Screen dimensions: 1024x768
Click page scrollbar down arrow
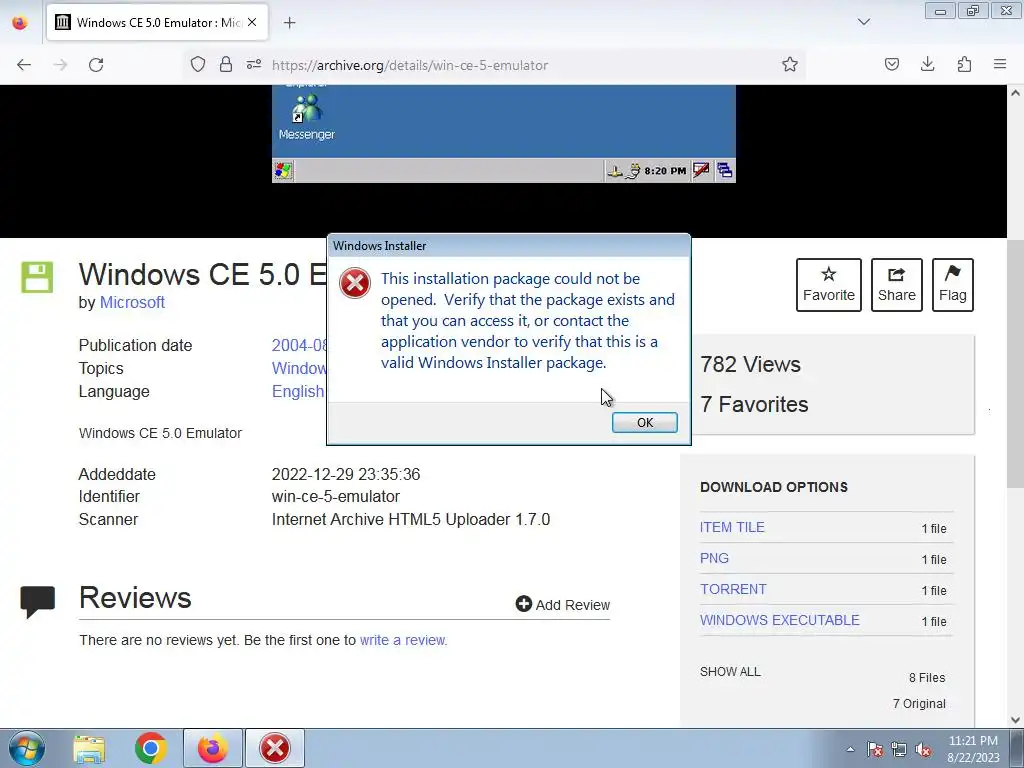pyautogui.click(x=1016, y=720)
